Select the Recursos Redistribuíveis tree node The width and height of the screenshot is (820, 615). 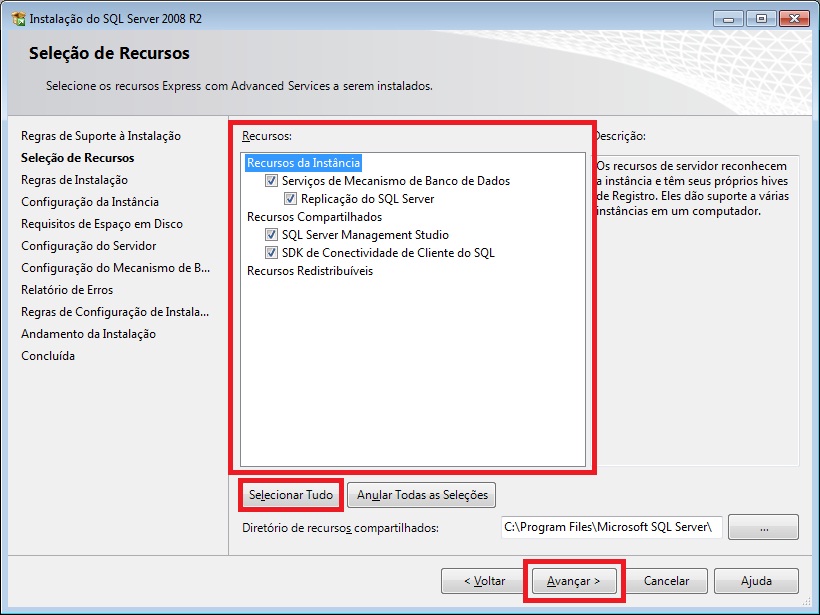(x=310, y=271)
